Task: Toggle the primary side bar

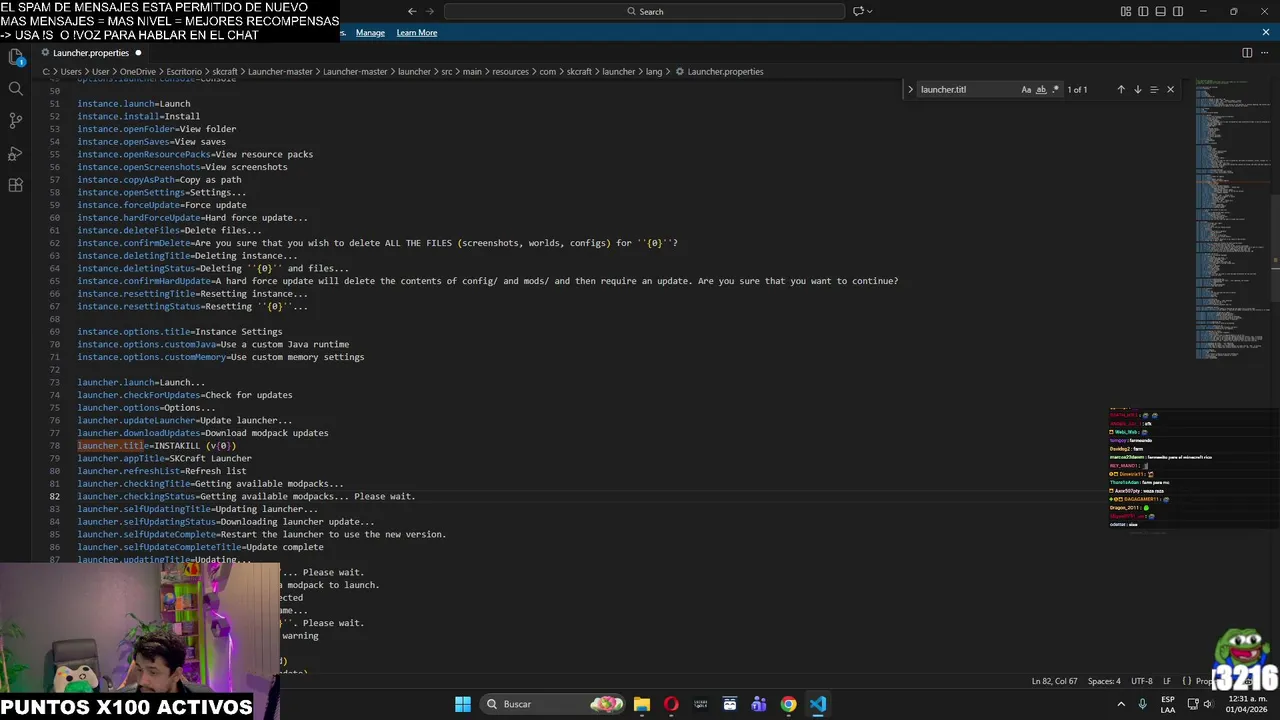Action: [1143, 11]
